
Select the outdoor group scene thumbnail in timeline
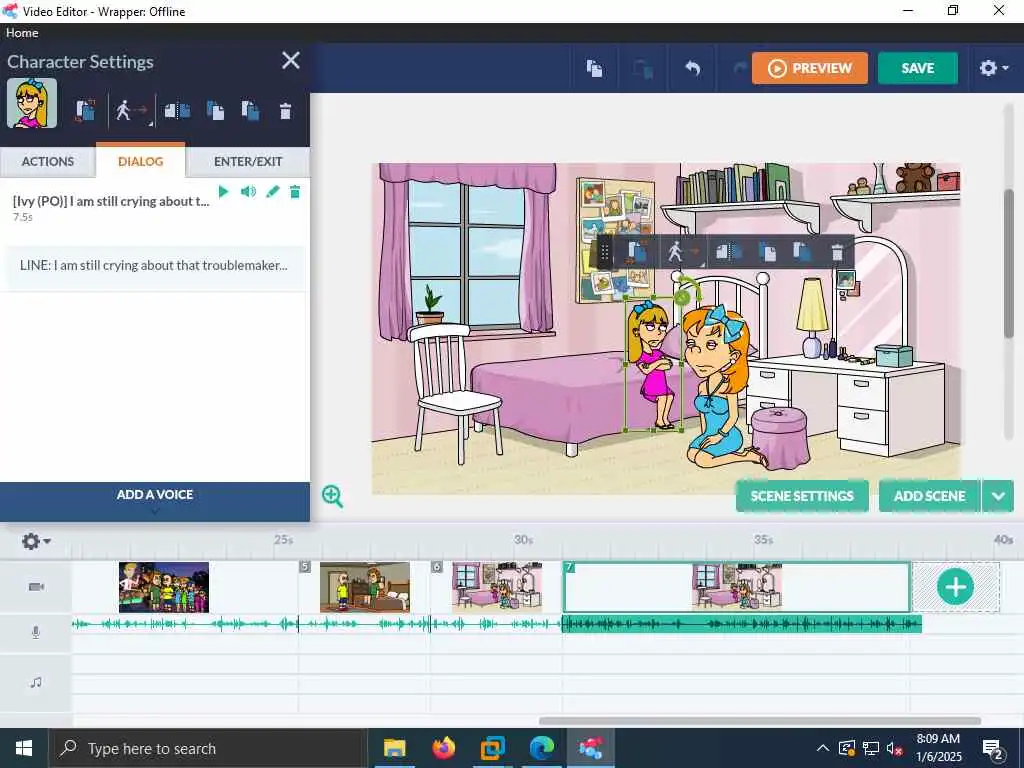tap(164, 587)
